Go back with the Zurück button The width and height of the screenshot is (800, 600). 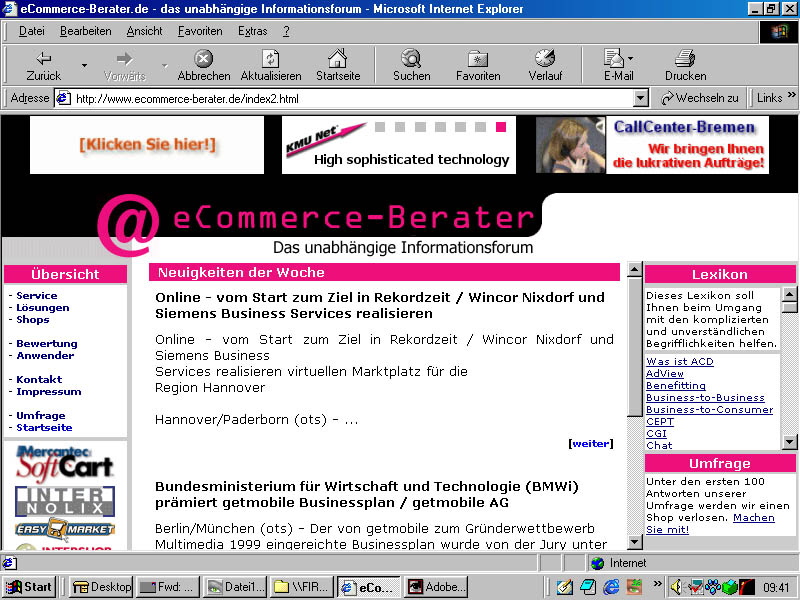[x=43, y=65]
